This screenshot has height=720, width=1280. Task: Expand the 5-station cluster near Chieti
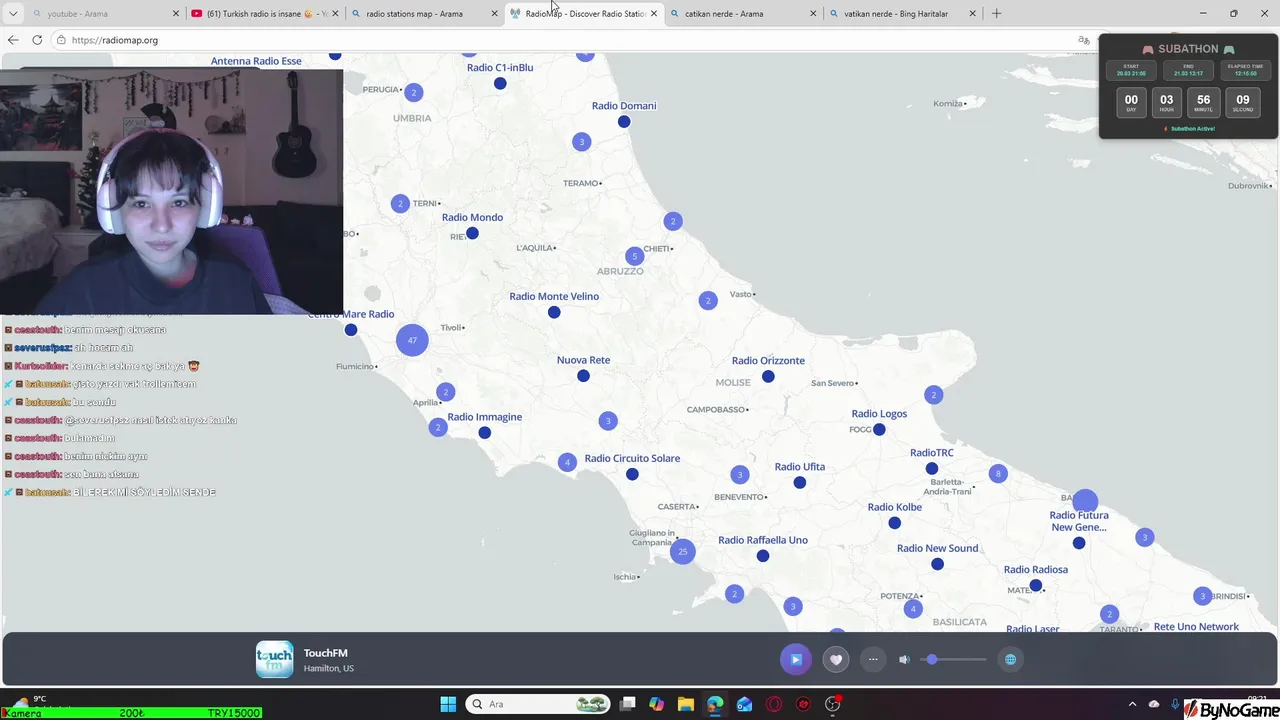634,256
